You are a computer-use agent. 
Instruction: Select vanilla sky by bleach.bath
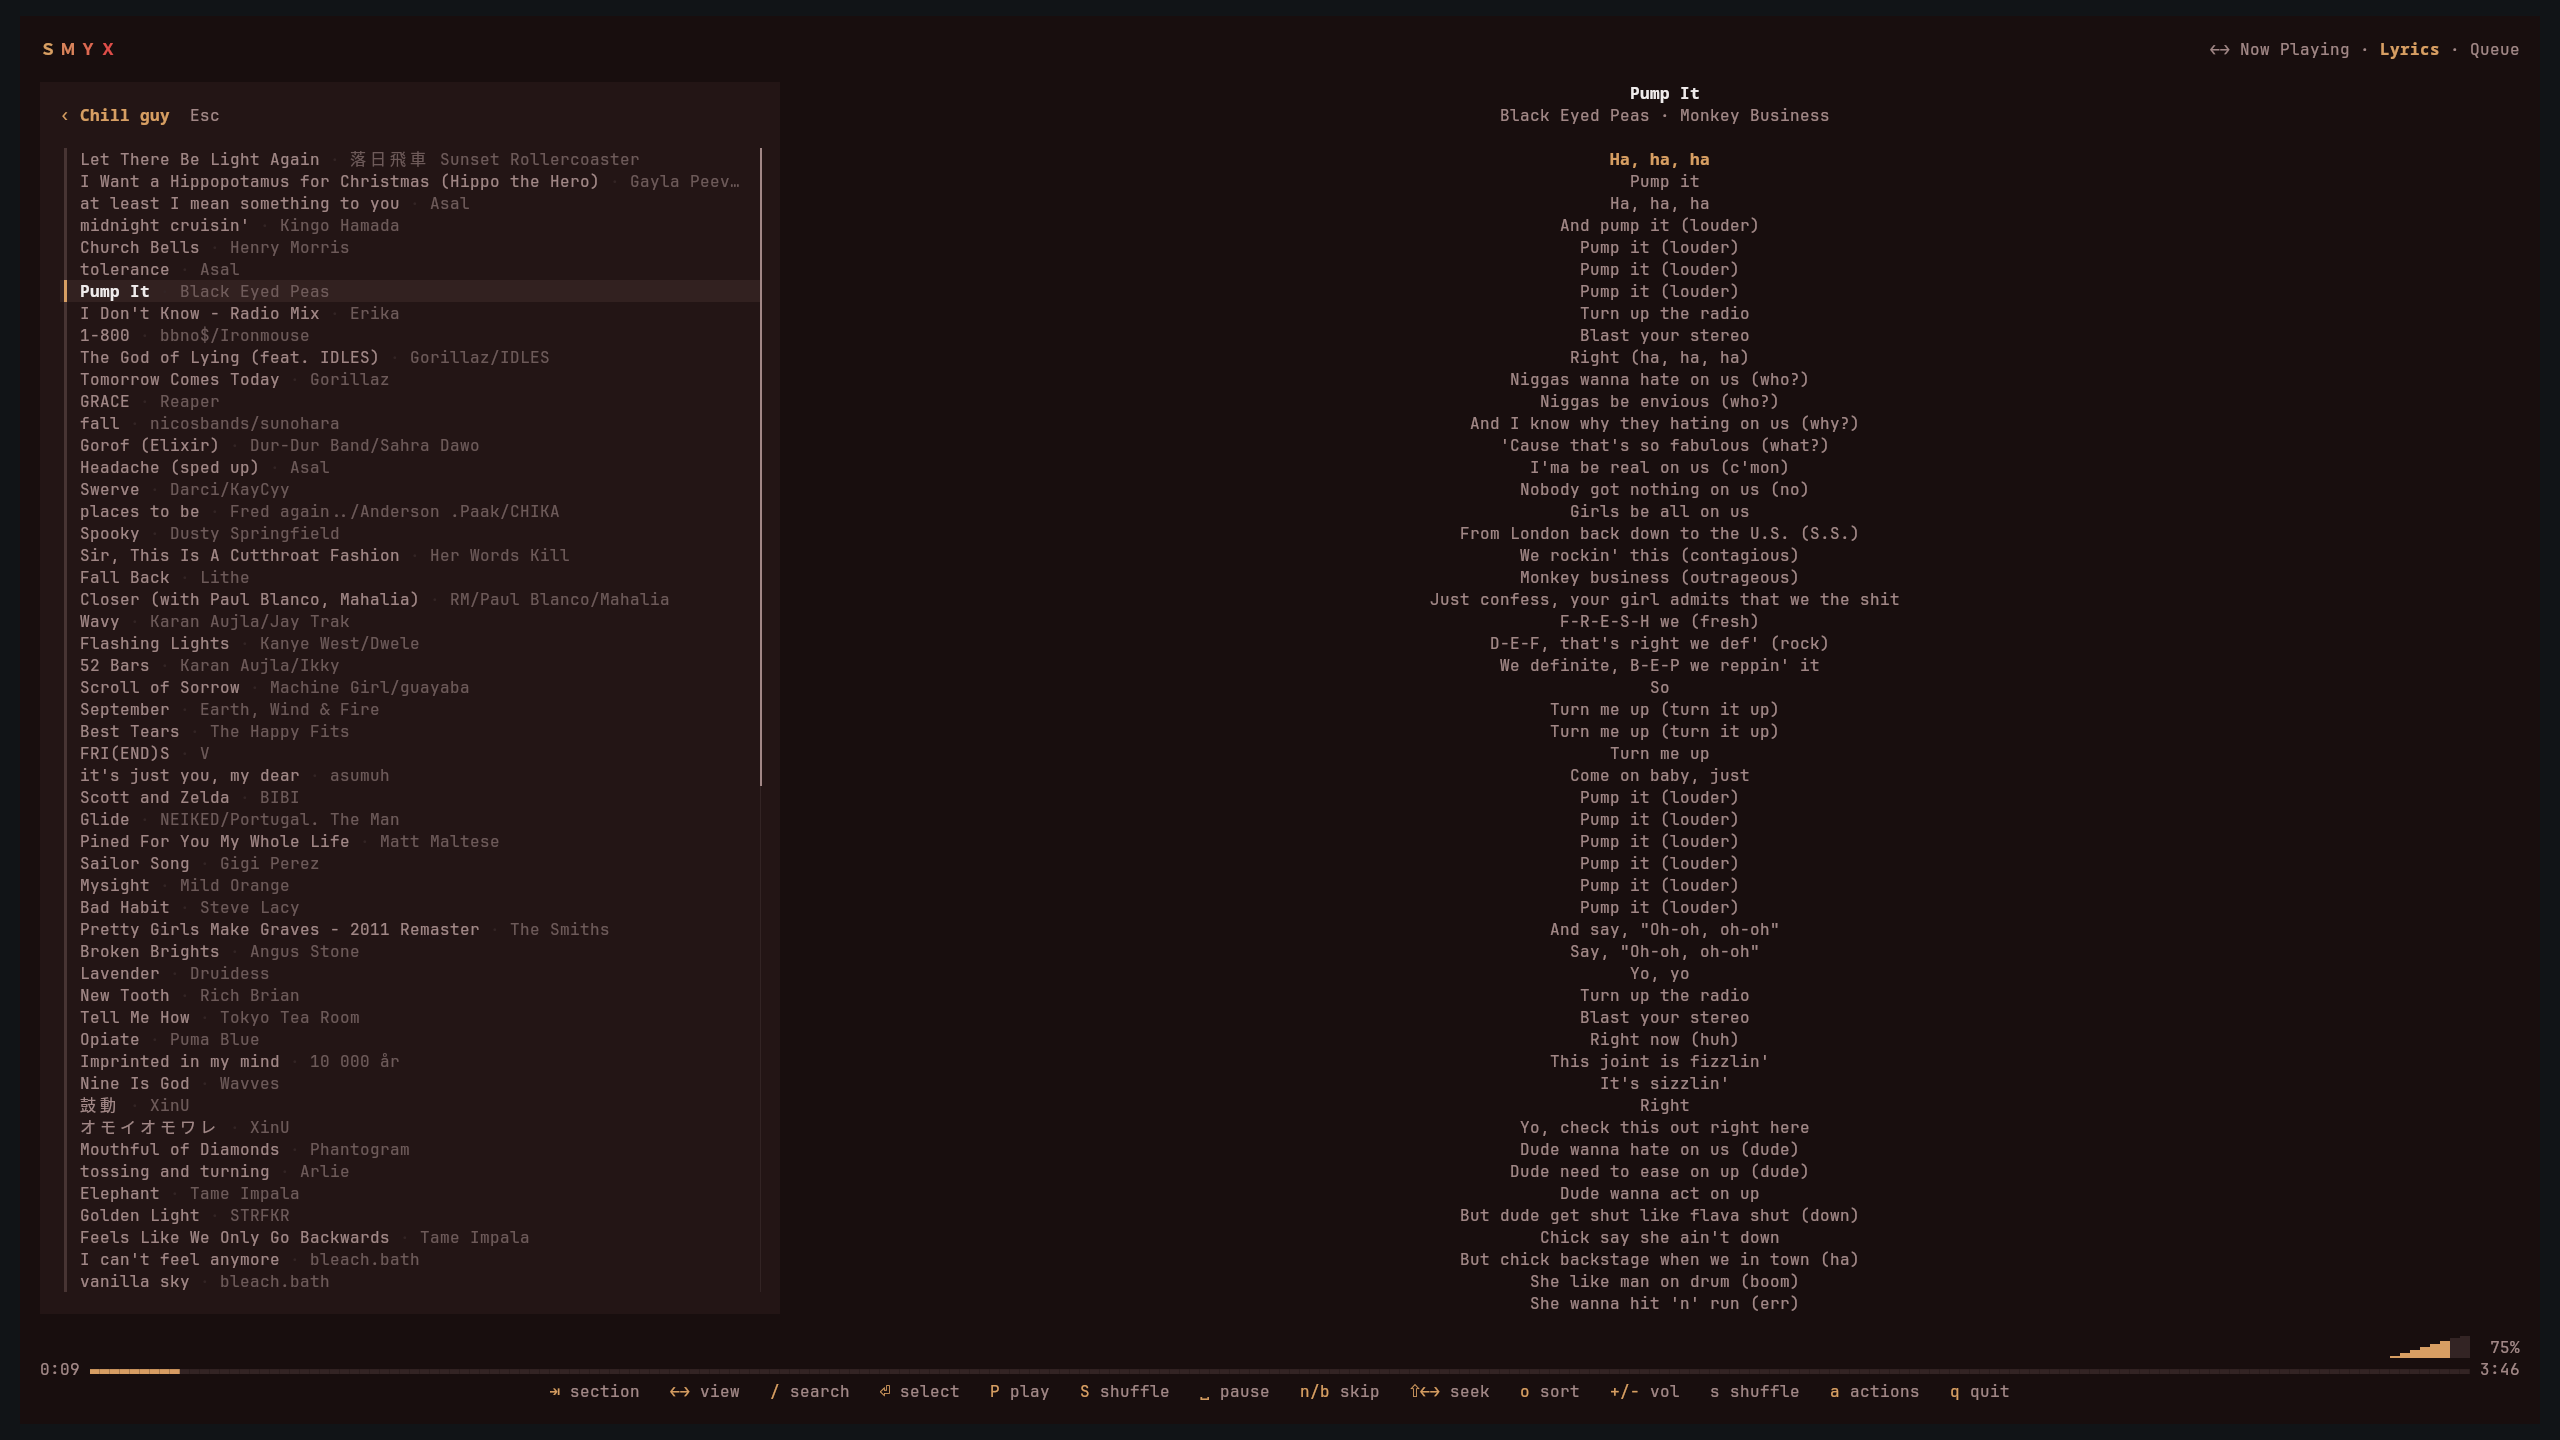[412, 1282]
